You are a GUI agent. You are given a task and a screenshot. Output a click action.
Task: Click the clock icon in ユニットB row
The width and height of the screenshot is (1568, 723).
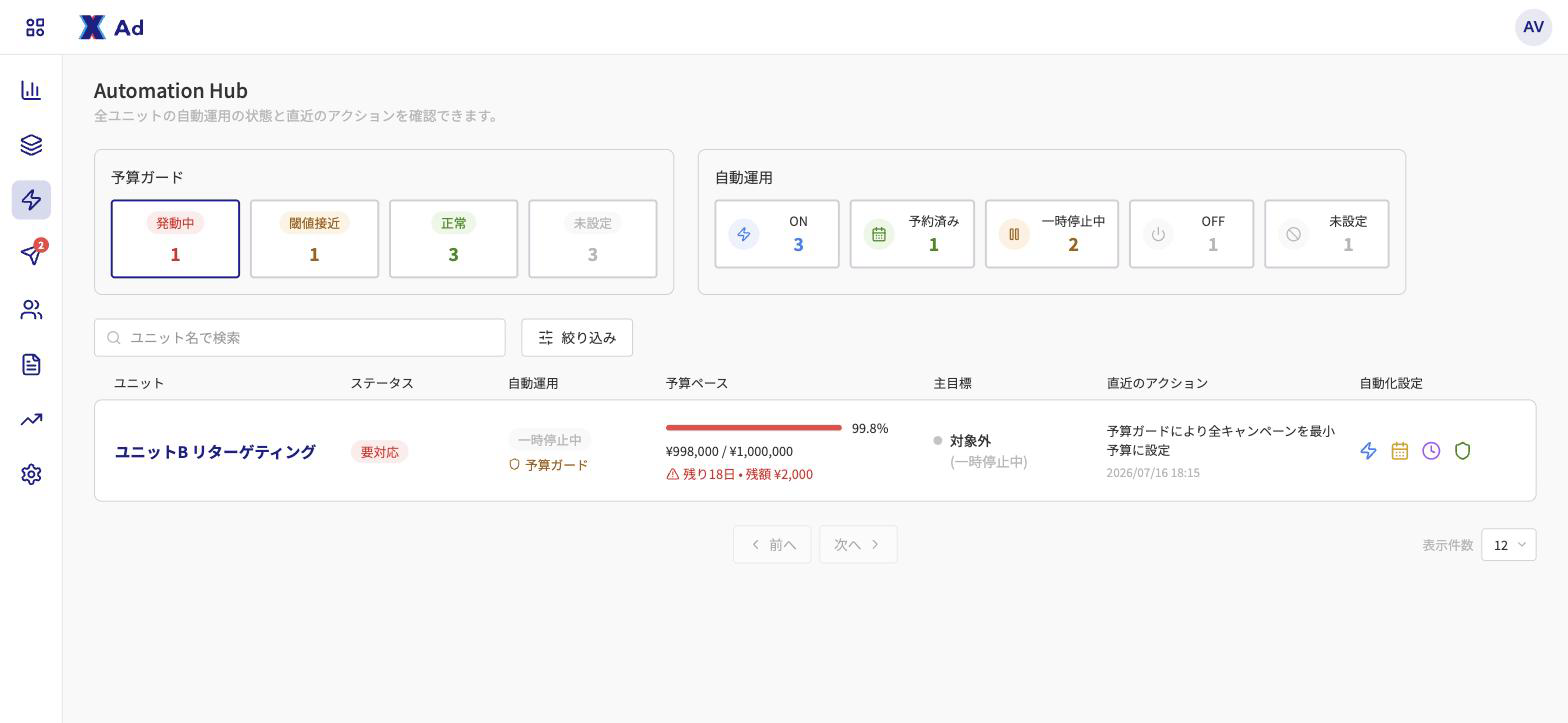[1431, 451]
